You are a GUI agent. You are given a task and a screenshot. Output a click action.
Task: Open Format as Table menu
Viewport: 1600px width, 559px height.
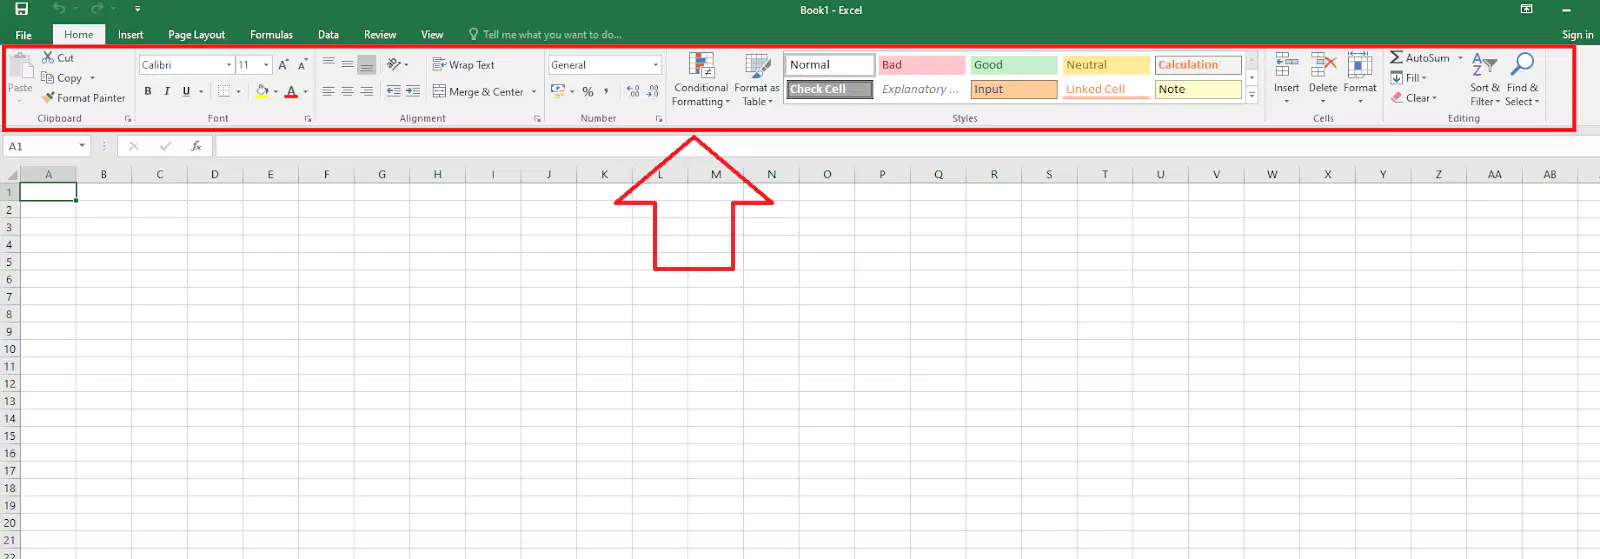click(757, 80)
